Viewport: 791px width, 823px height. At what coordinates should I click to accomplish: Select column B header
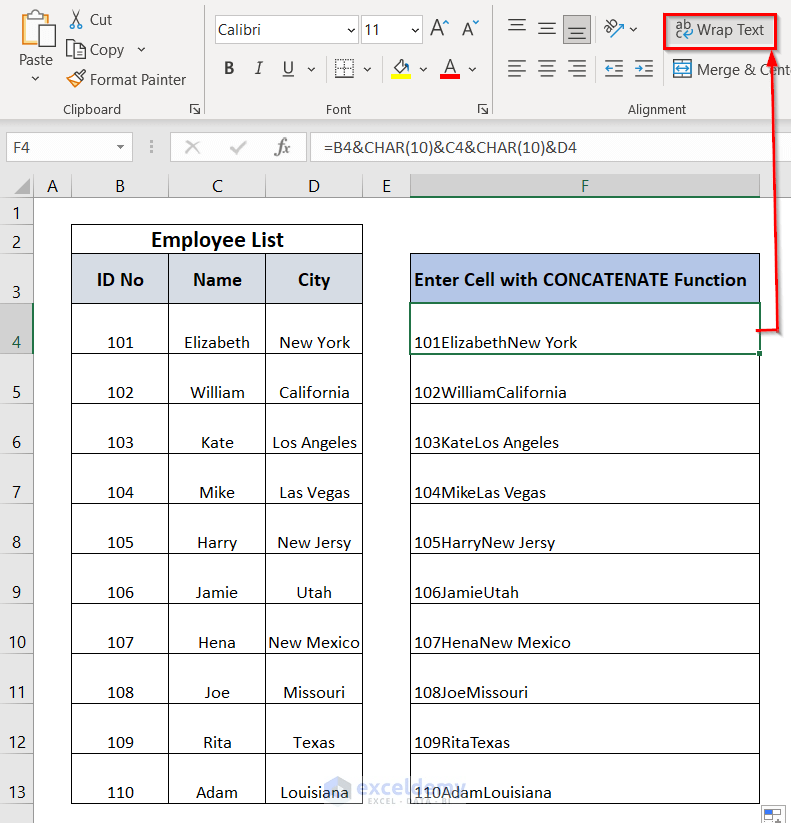pos(120,186)
